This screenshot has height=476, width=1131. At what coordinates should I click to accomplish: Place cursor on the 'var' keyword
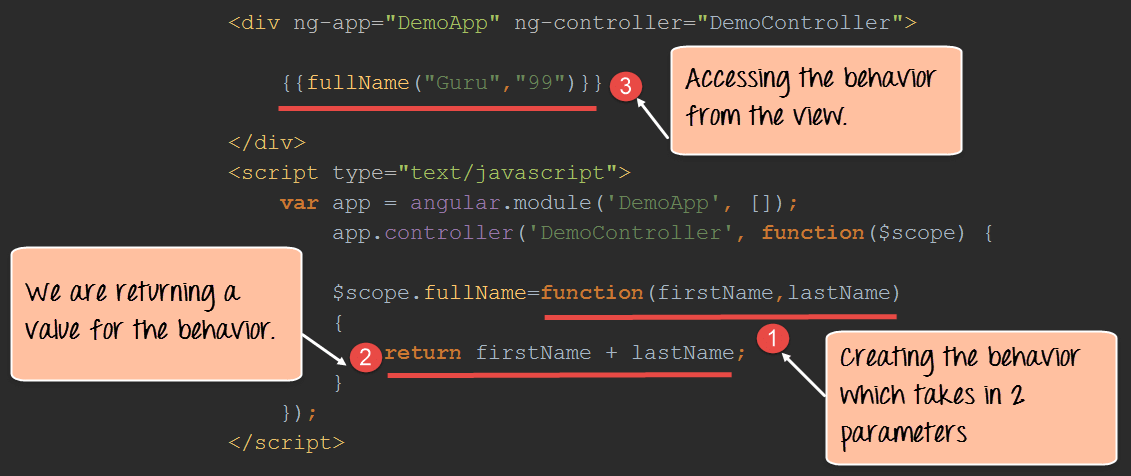pos(299,202)
